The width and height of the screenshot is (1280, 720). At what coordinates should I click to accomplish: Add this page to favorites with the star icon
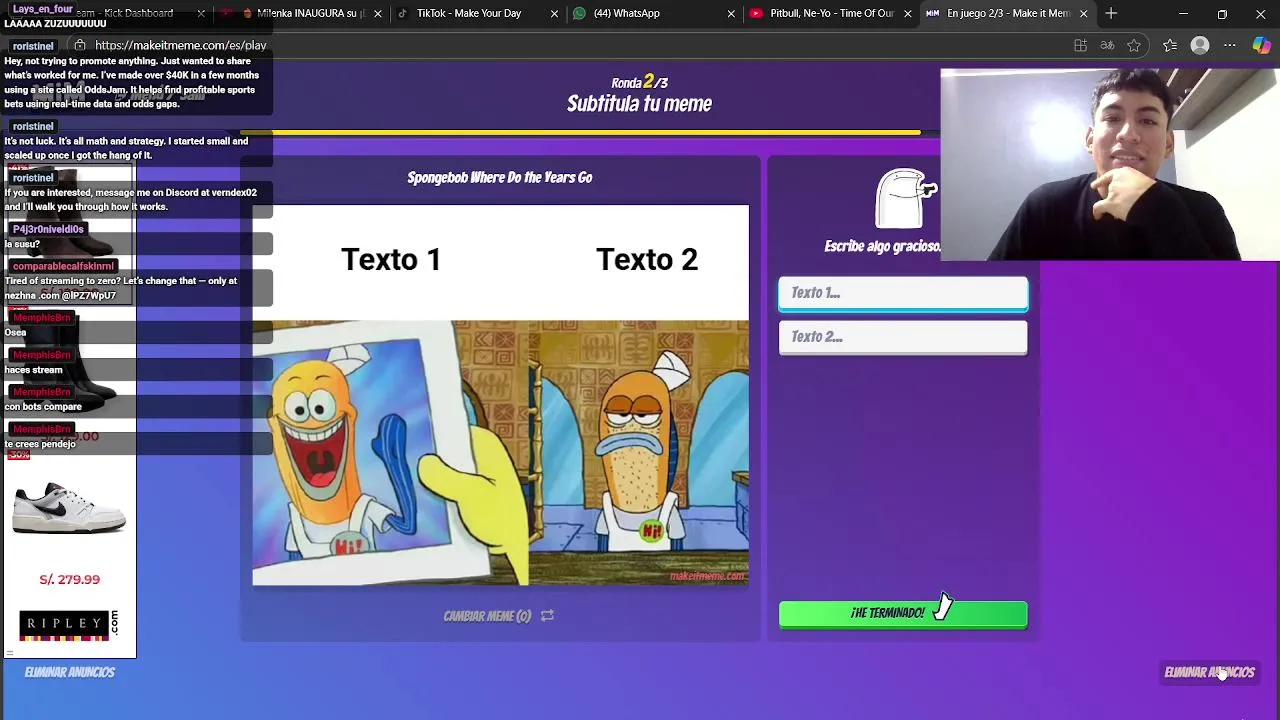pyautogui.click(x=1134, y=45)
